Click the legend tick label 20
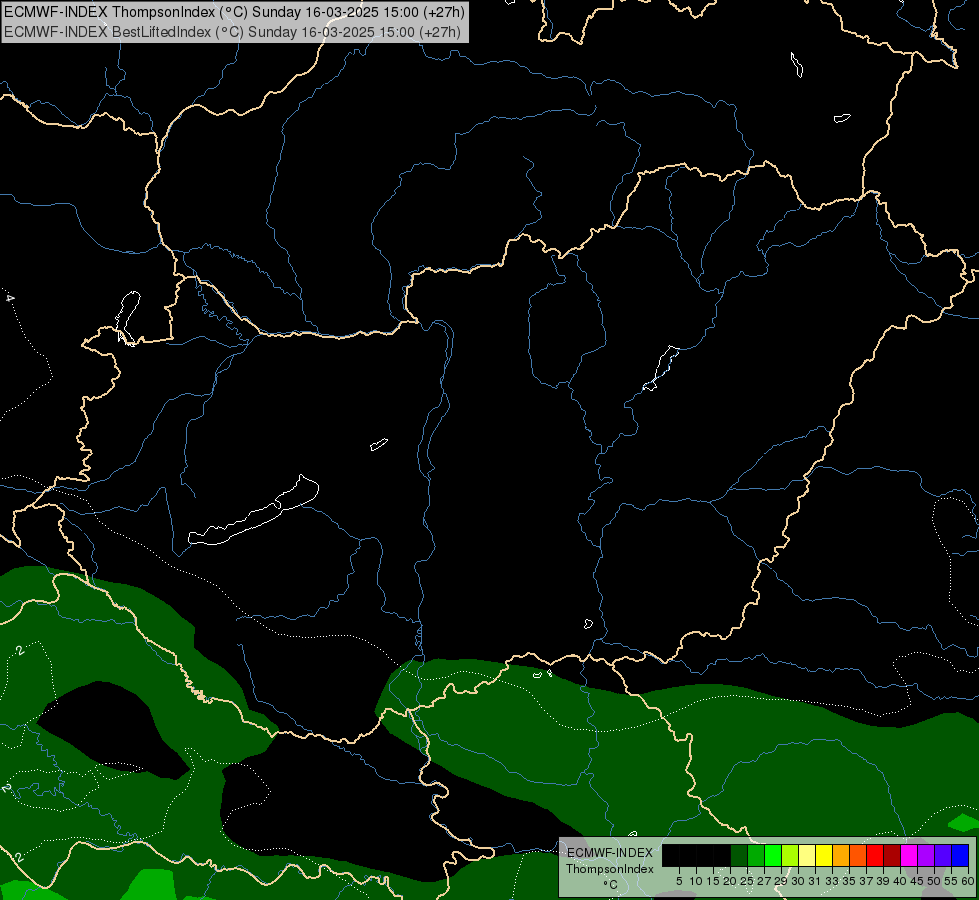The image size is (979, 900). pos(730,881)
